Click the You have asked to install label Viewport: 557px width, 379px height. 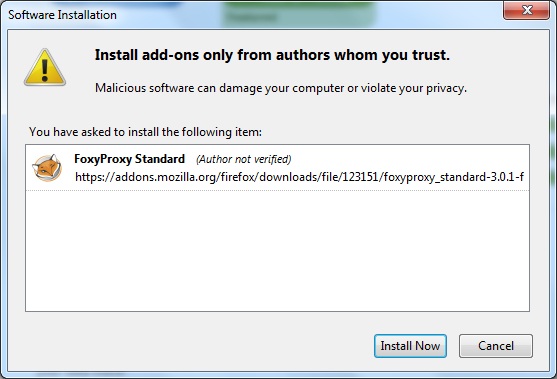145,132
